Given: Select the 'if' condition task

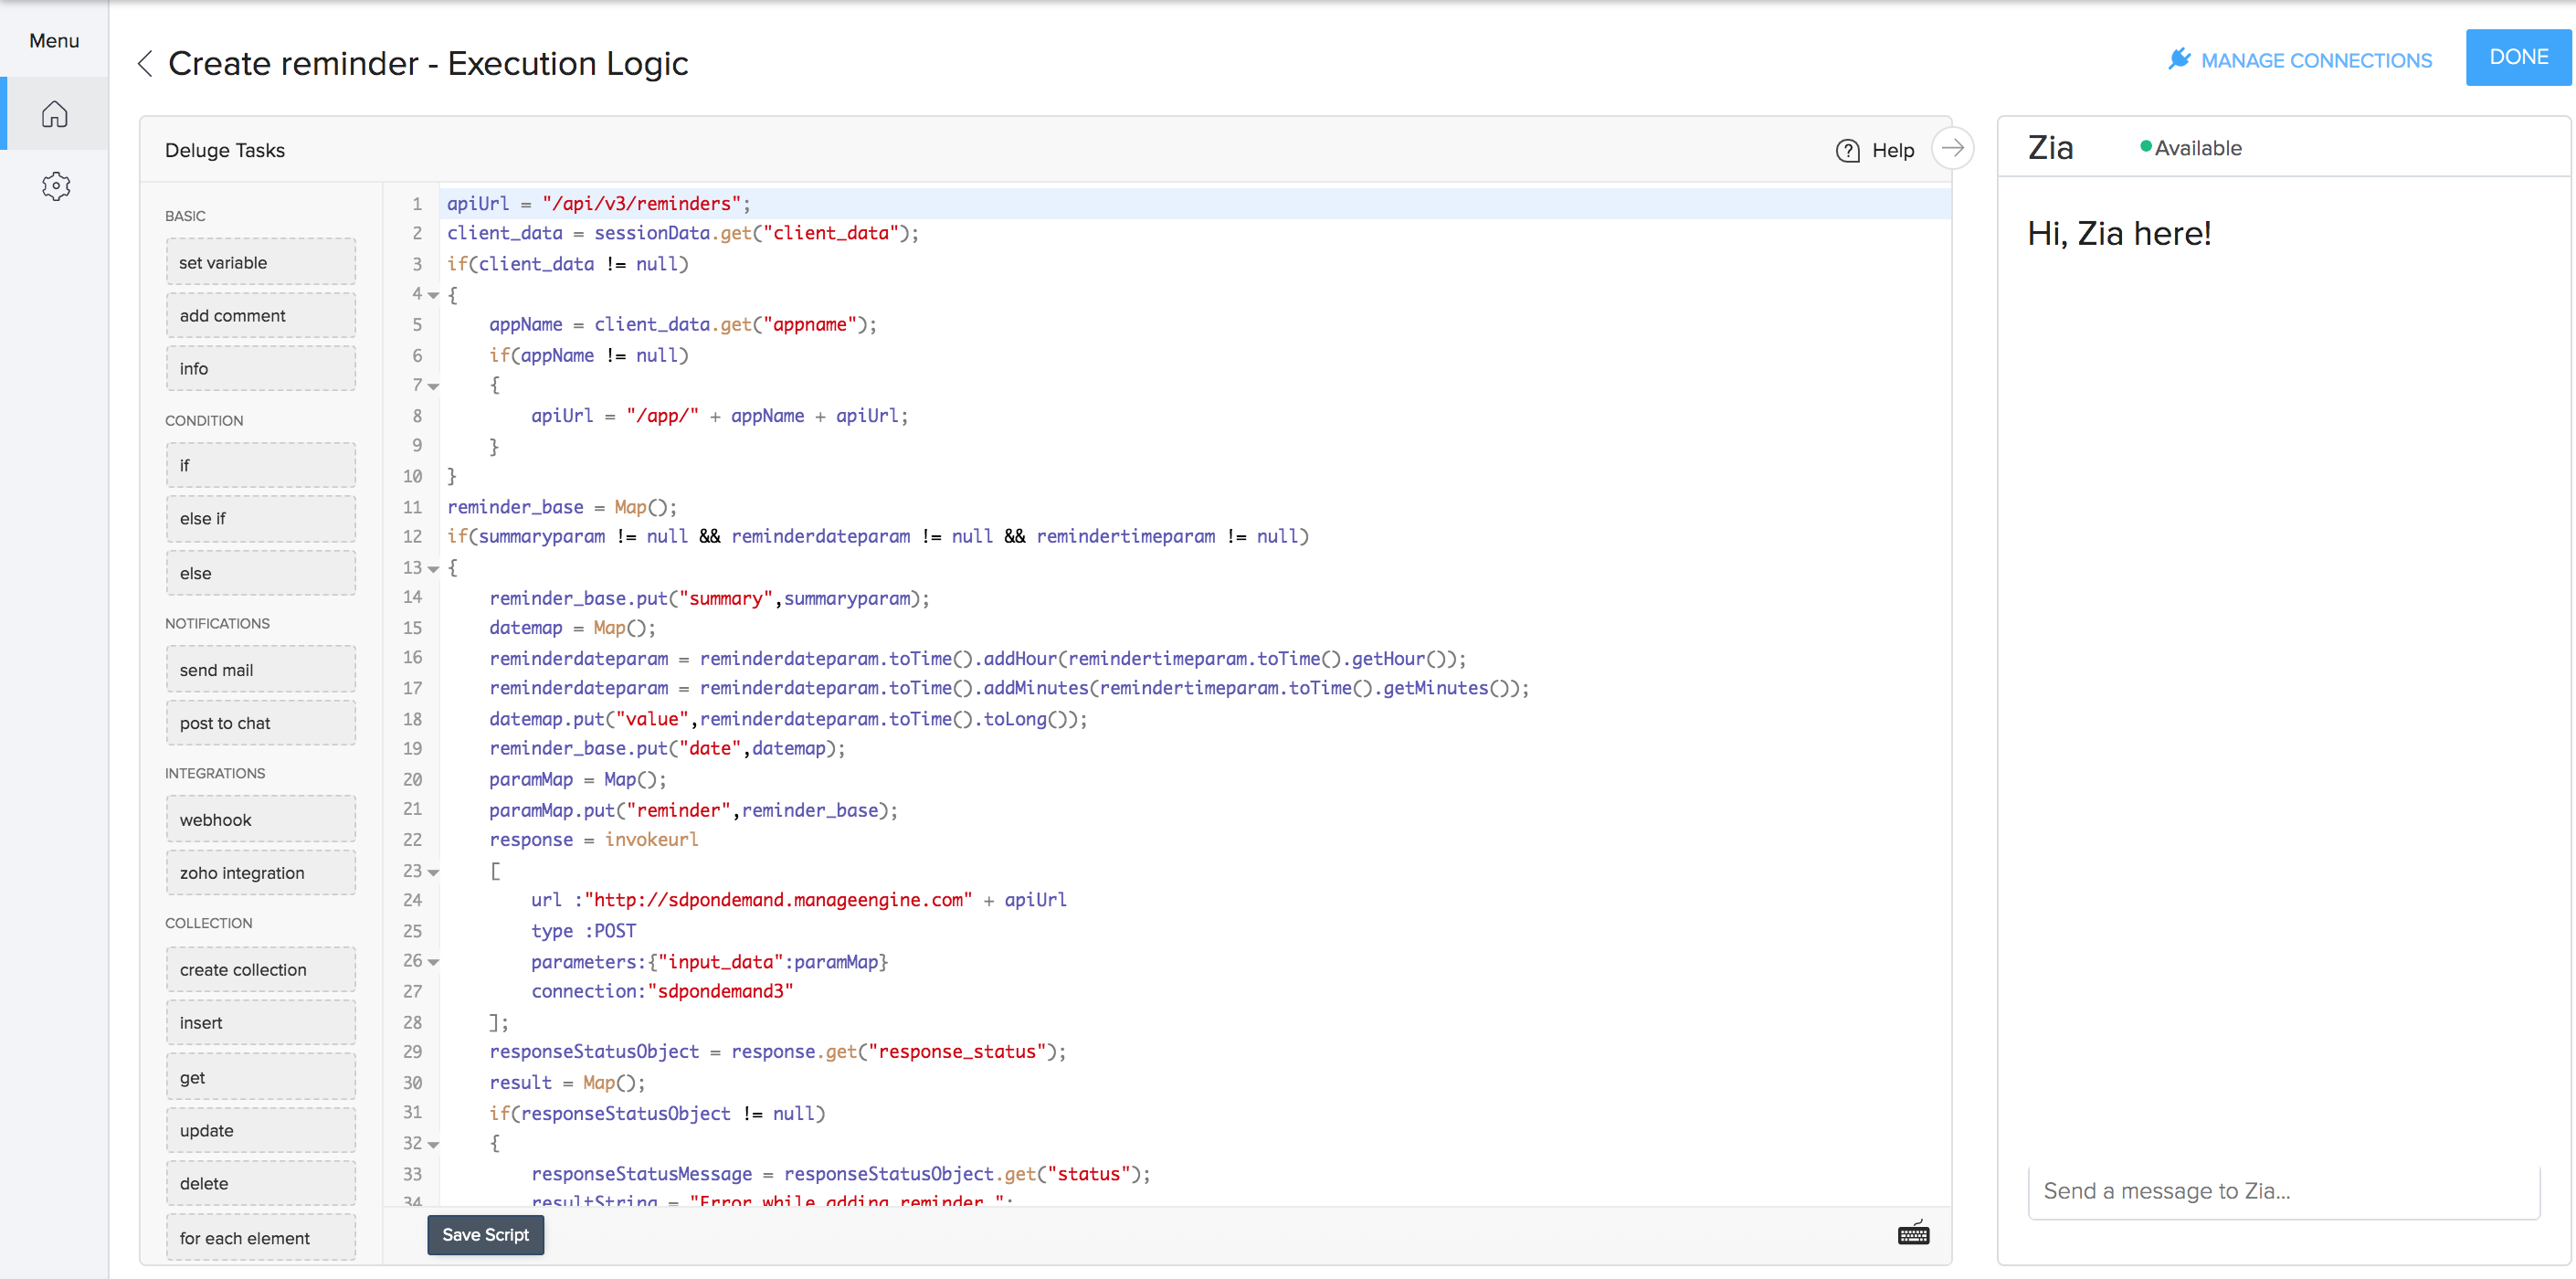Looking at the screenshot, I should (x=261, y=465).
